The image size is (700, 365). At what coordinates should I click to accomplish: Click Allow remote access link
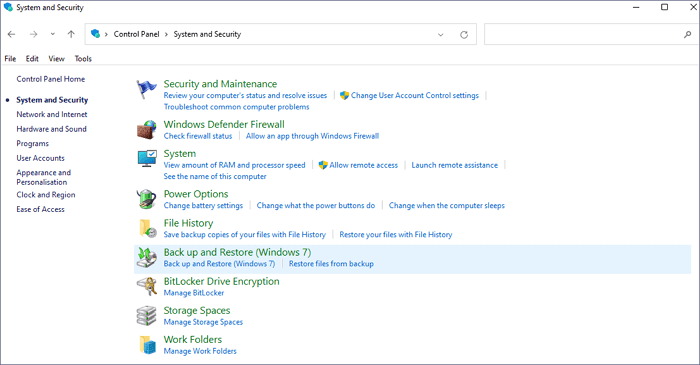click(363, 165)
